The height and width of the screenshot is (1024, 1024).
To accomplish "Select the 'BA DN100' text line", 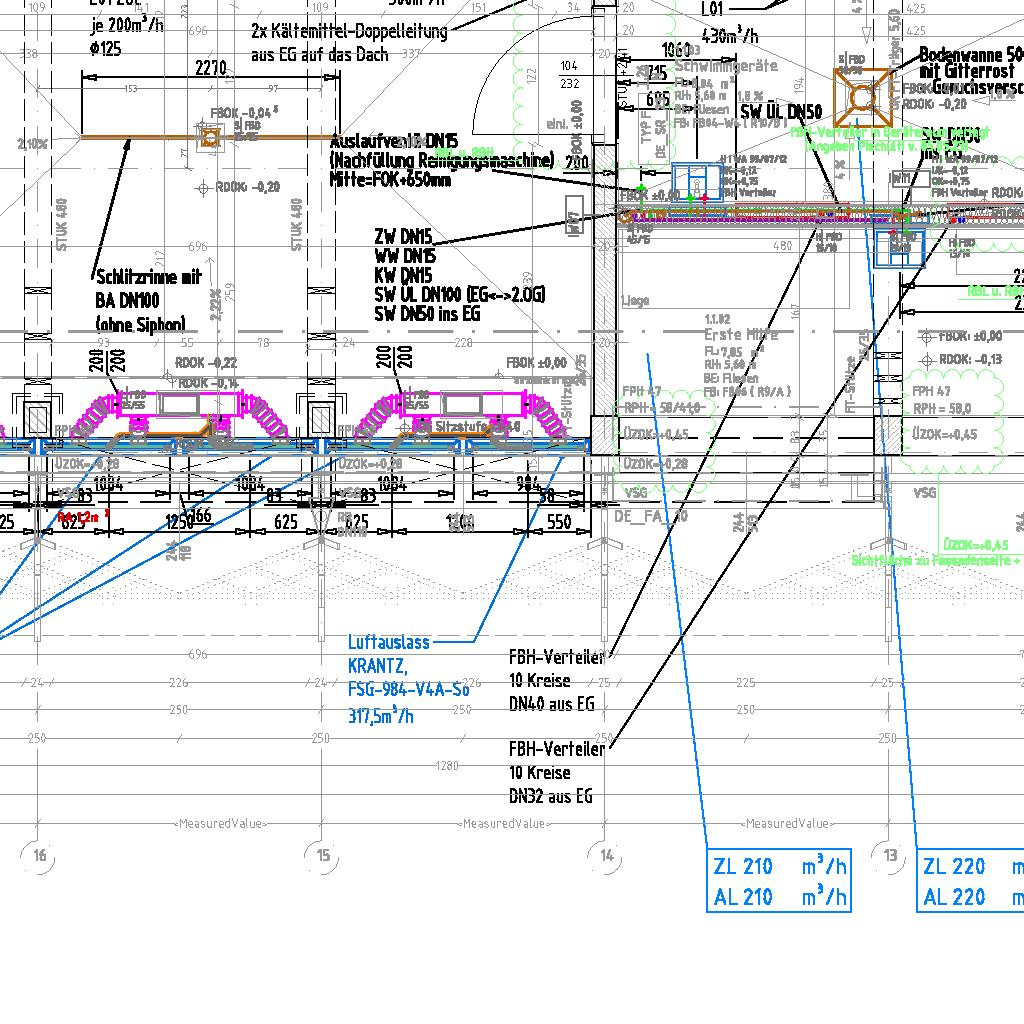I will click(x=127, y=300).
